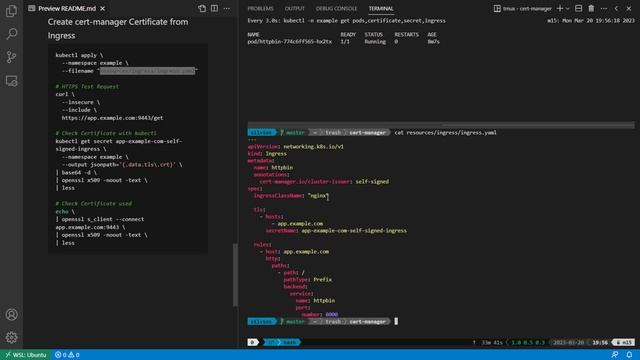The image size is (640, 360).
Task: Click the '# HTTPS Test Request' comment line
Action: [x=87, y=87]
